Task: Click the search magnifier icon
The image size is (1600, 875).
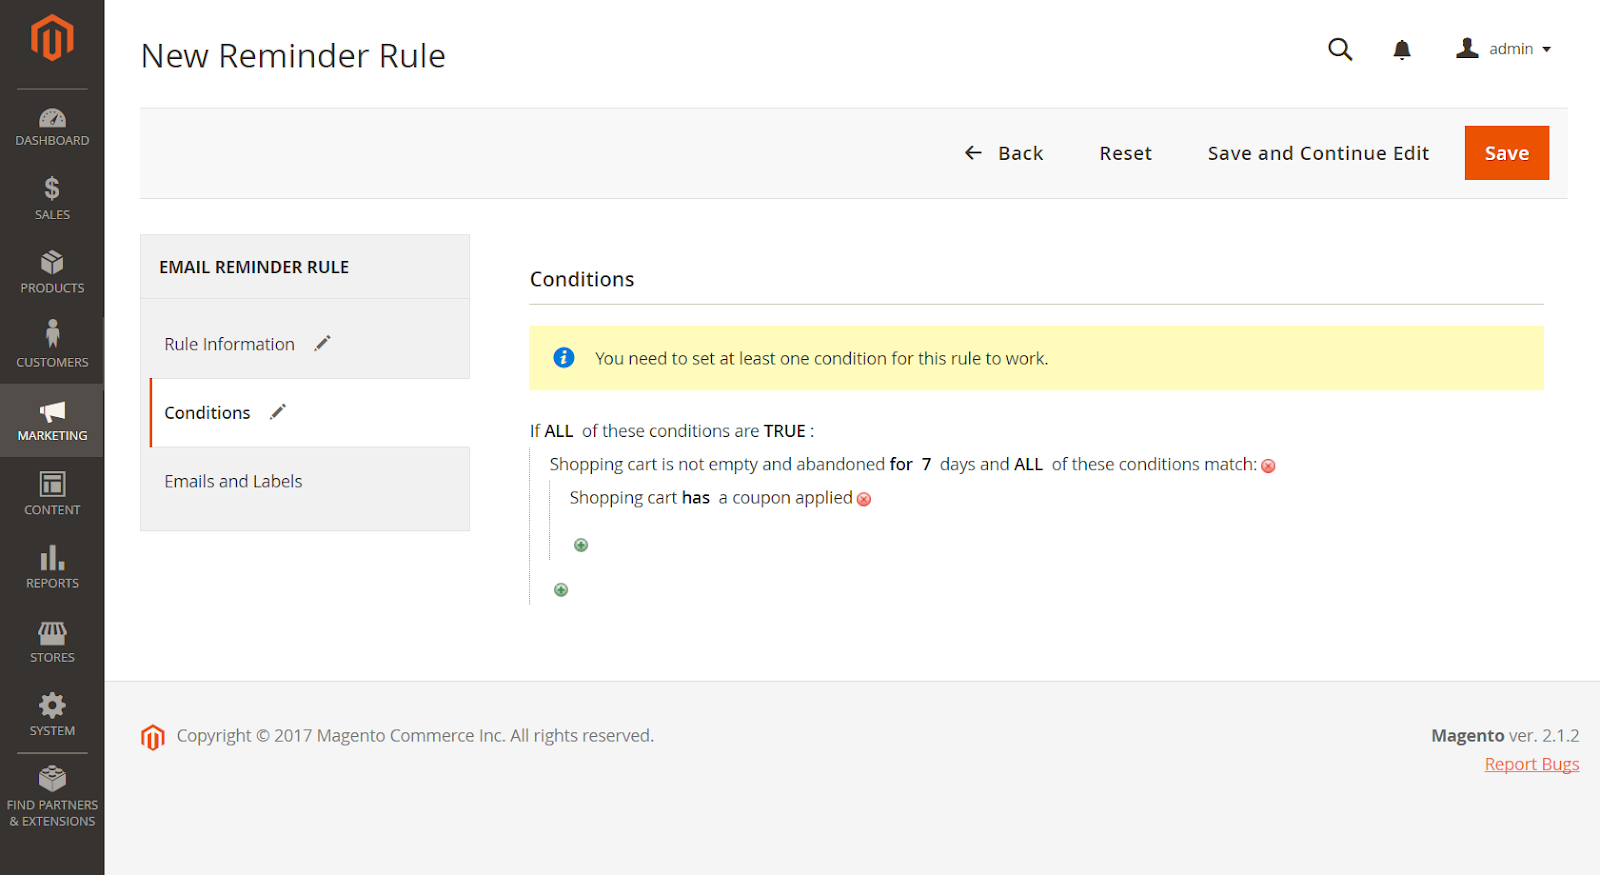Action: coord(1340,49)
